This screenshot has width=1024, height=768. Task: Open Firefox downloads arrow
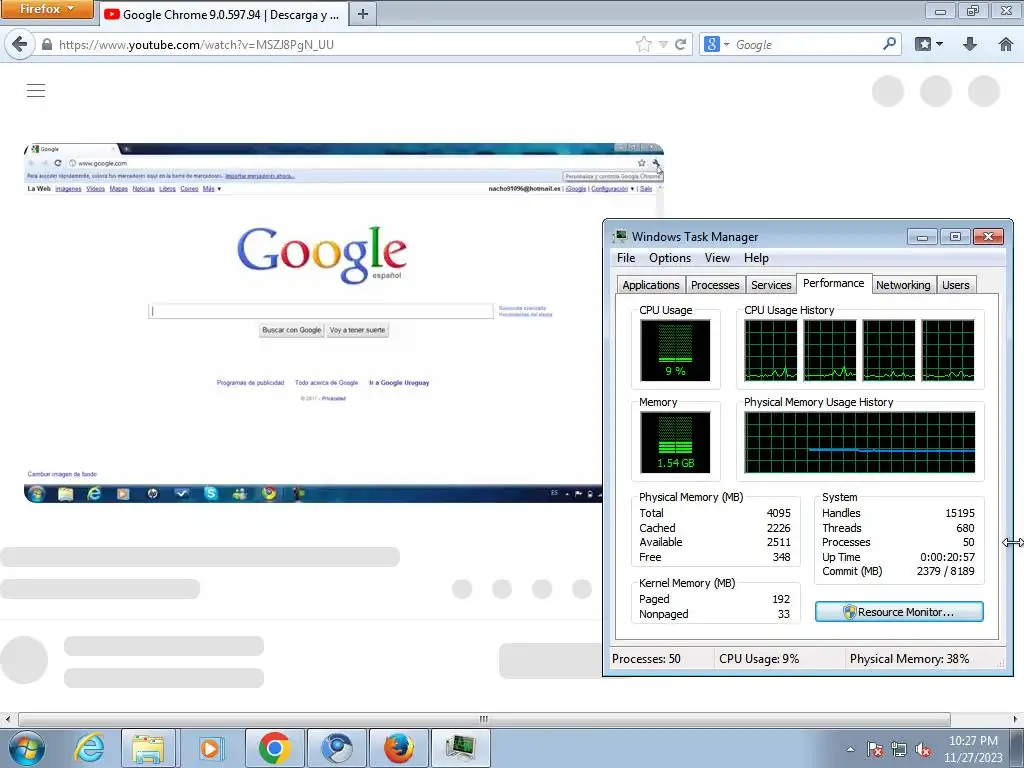pos(970,44)
